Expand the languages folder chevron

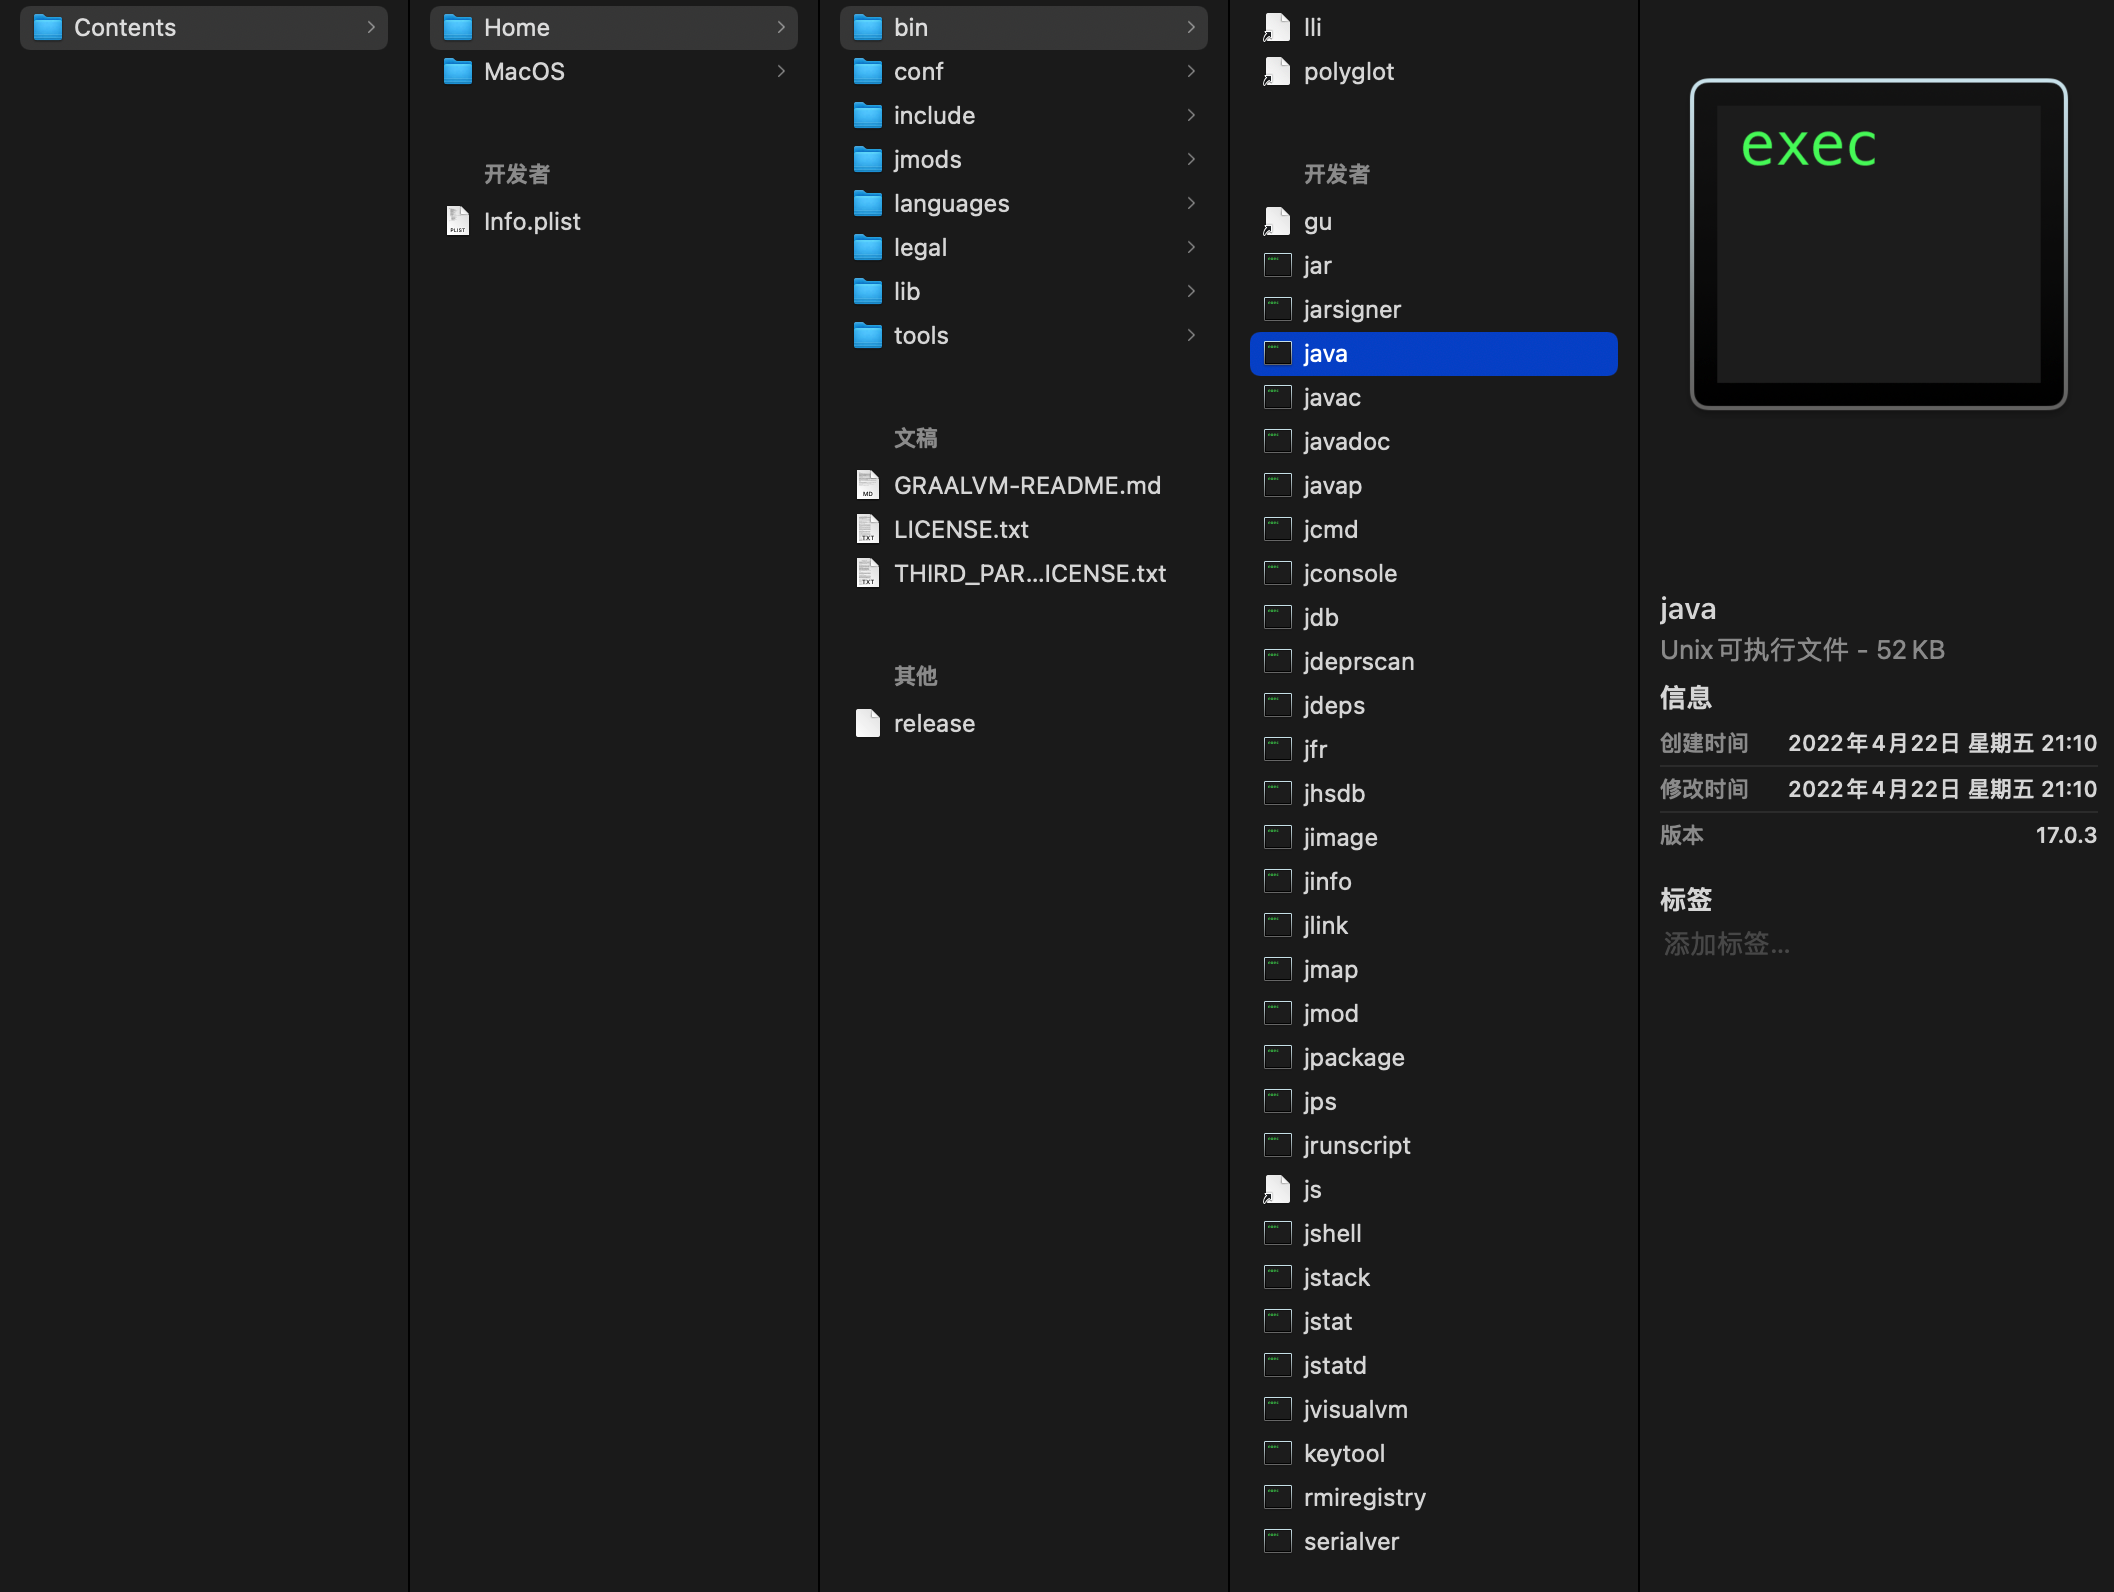pos(1190,204)
